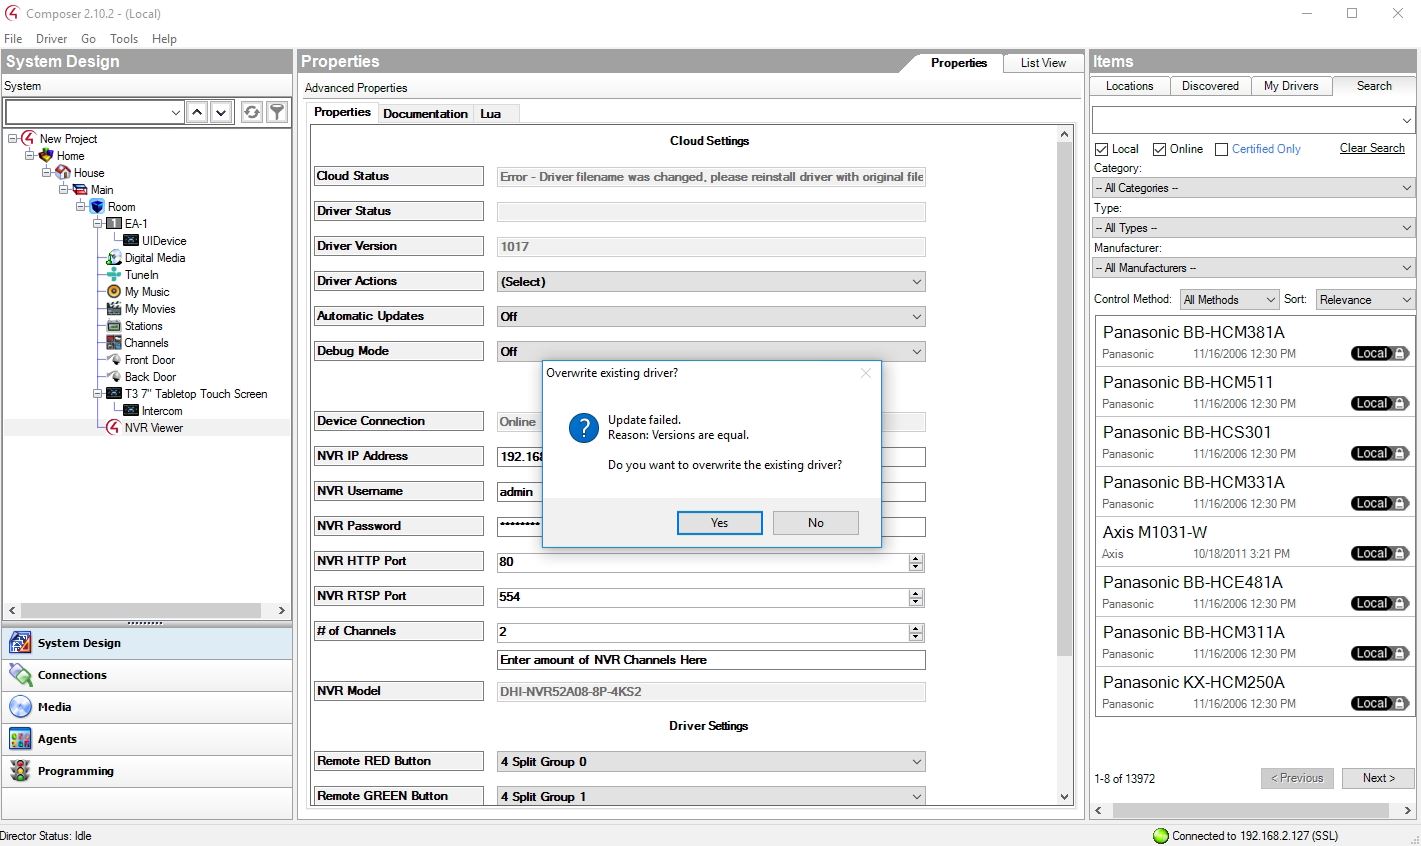The width and height of the screenshot is (1421, 846).
Task: Click the Front Door camera icon
Action: point(114,359)
